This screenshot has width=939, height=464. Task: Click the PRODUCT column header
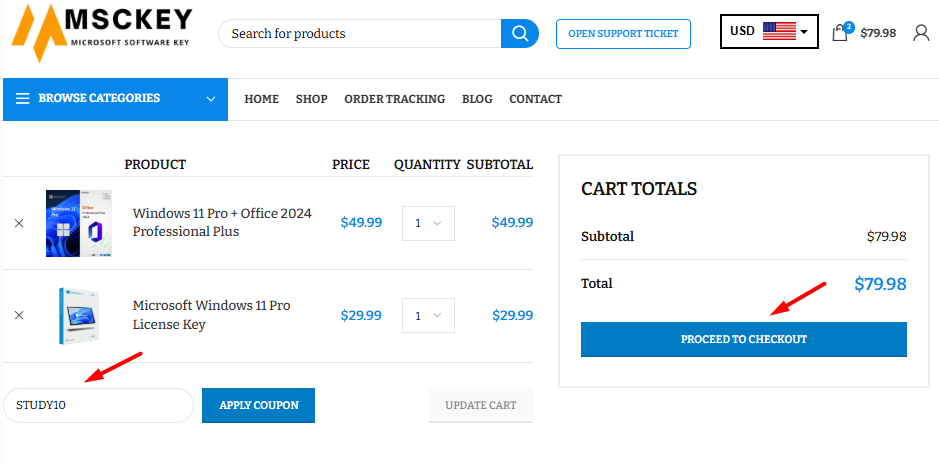(155, 165)
